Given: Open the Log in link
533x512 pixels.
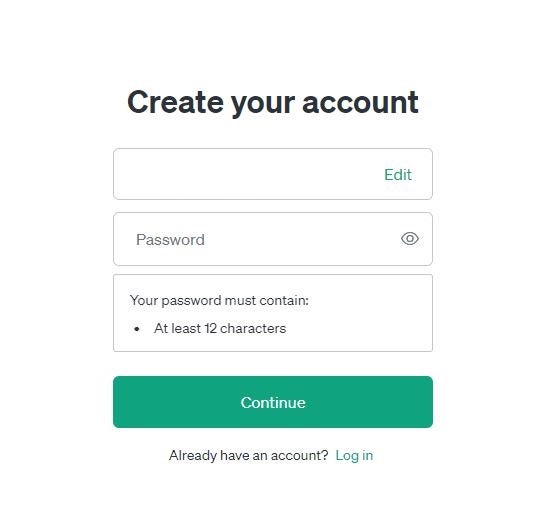Looking at the screenshot, I should [x=354, y=456].
